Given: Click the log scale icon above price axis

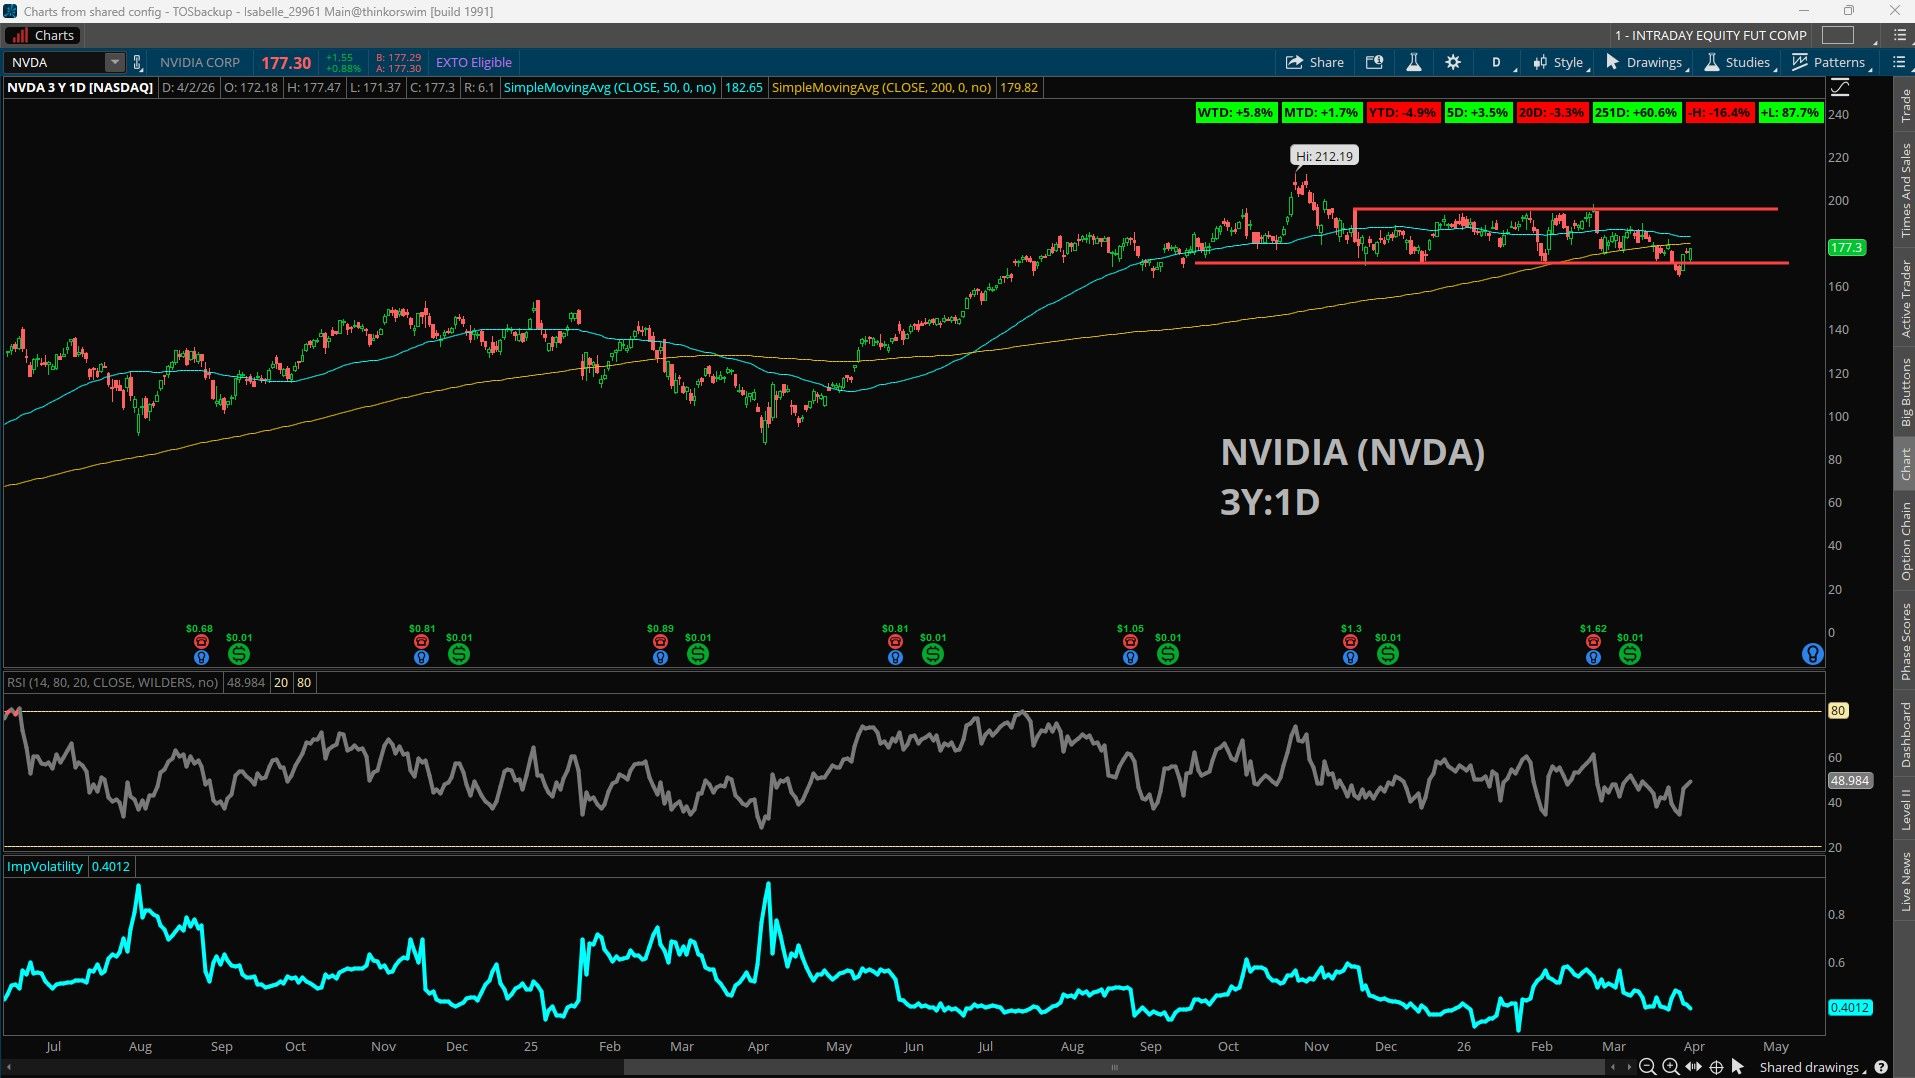Looking at the screenshot, I should click(1840, 87).
